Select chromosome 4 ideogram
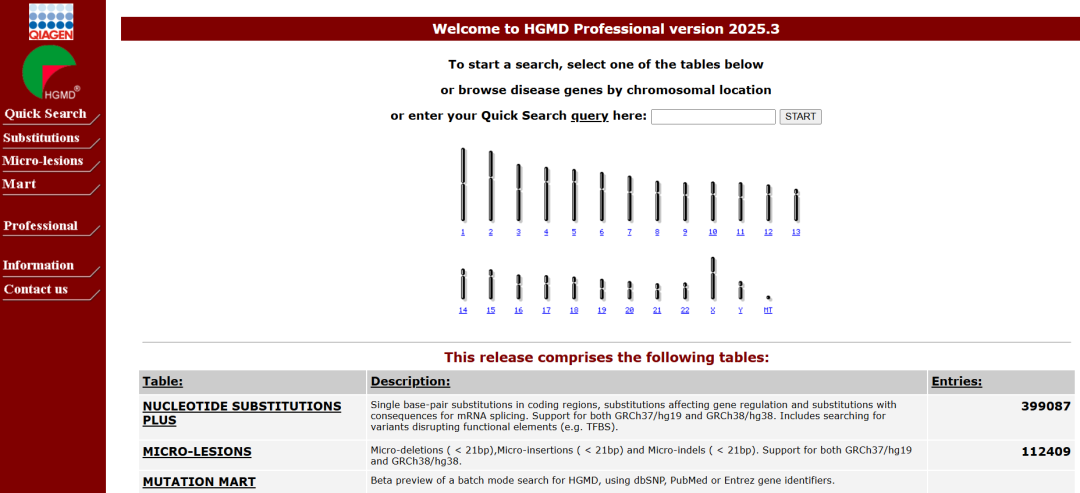This screenshot has width=1080, height=493. point(546,194)
